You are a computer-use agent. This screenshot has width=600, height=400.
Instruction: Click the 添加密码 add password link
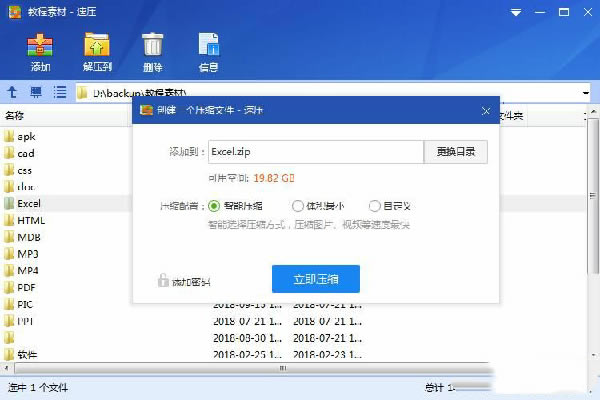click(x=191, y=282)
